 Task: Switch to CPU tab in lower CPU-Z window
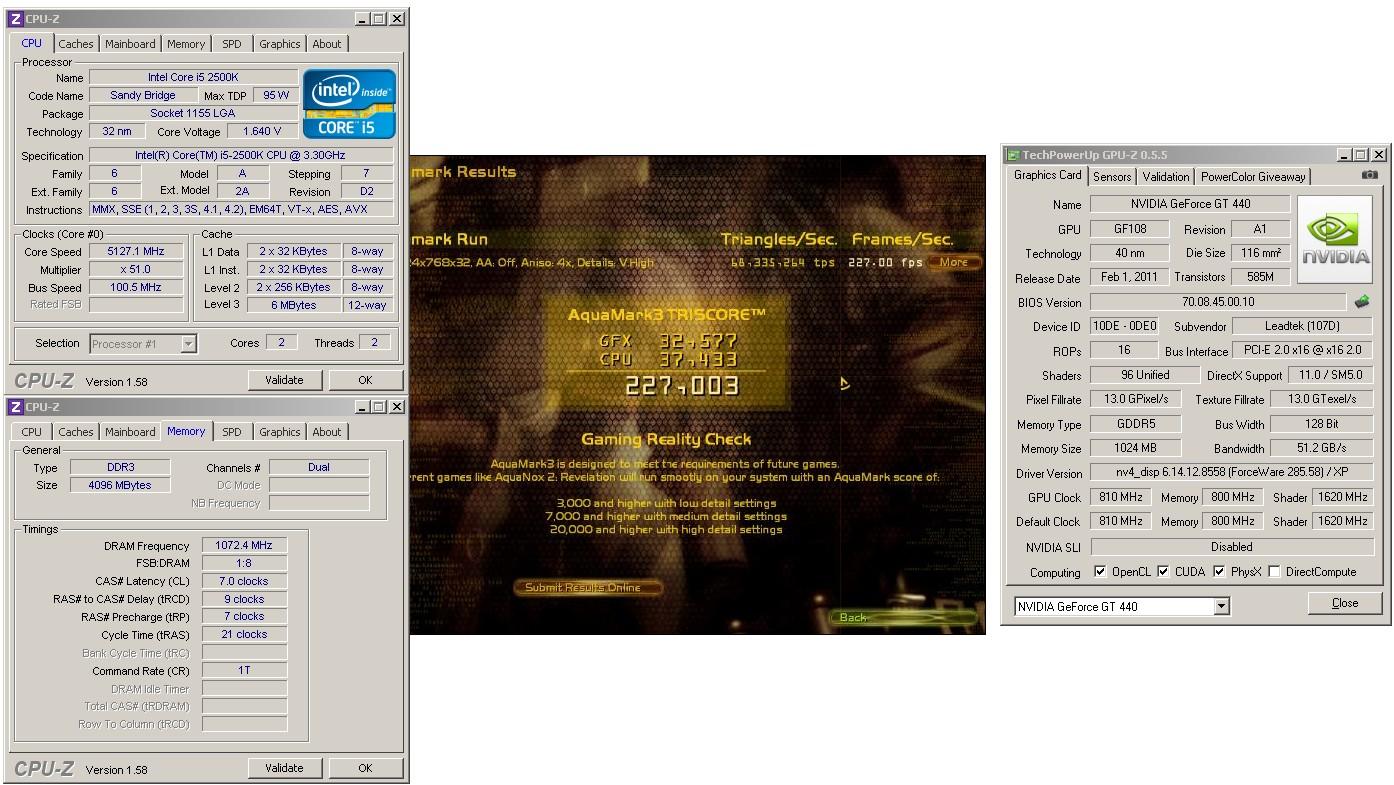(32, 432)
